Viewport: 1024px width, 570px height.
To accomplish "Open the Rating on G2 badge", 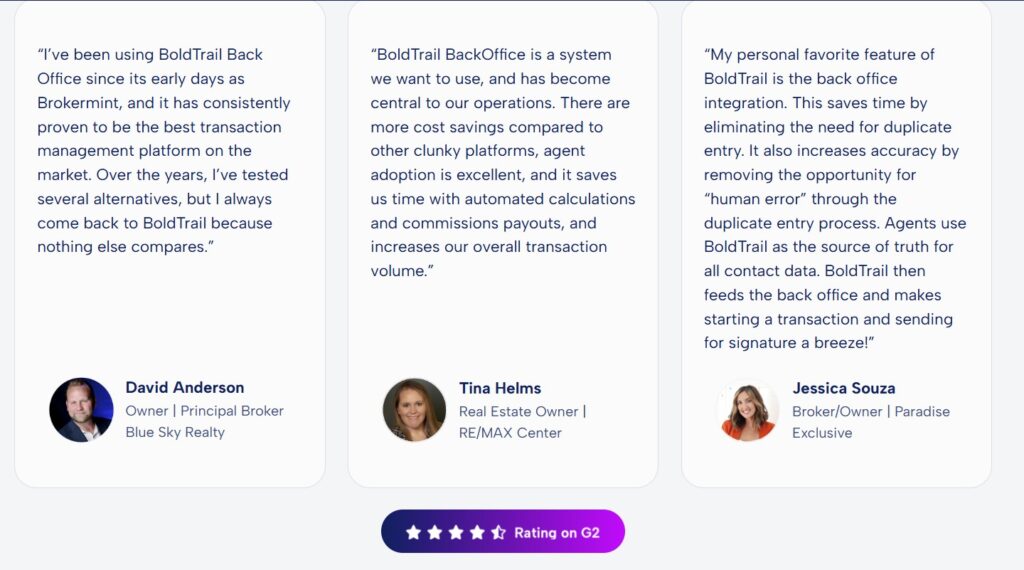I will 556,533.
